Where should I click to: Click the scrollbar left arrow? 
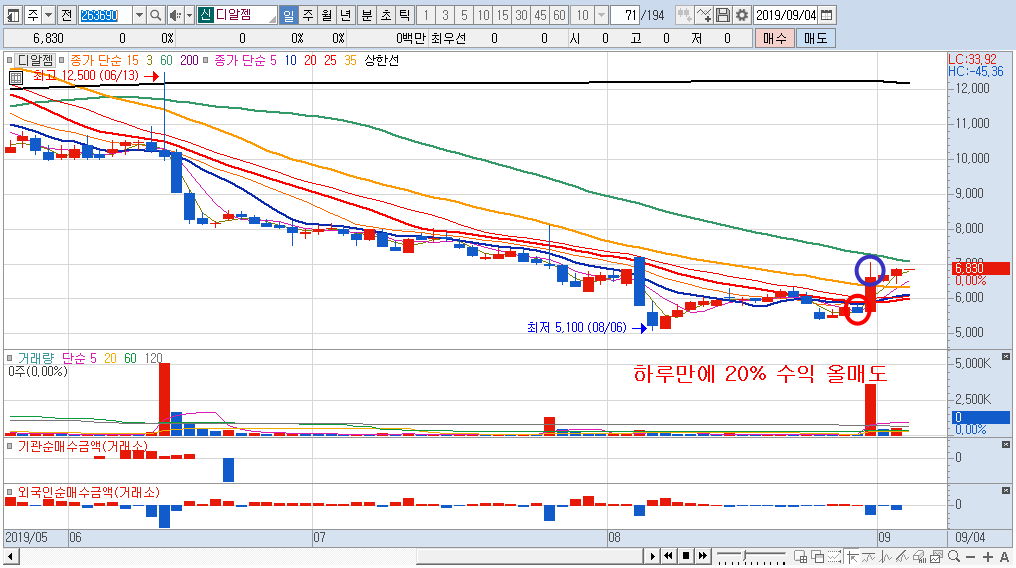[x=10, y=556]
